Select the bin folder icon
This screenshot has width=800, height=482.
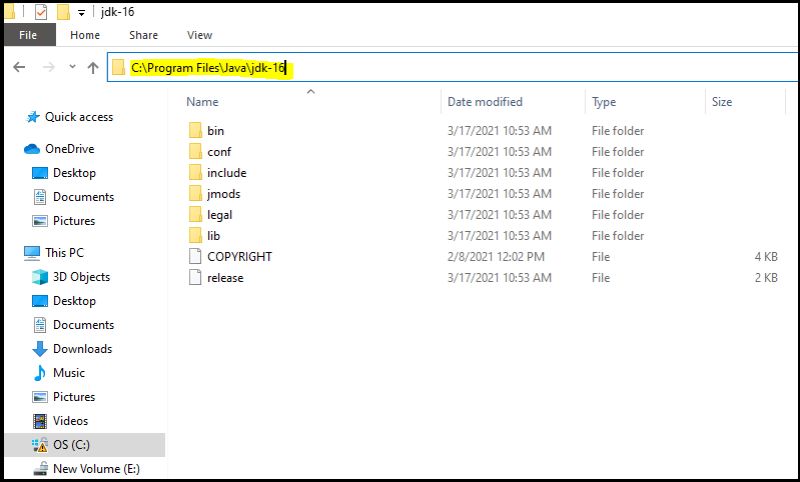point(195,131)
